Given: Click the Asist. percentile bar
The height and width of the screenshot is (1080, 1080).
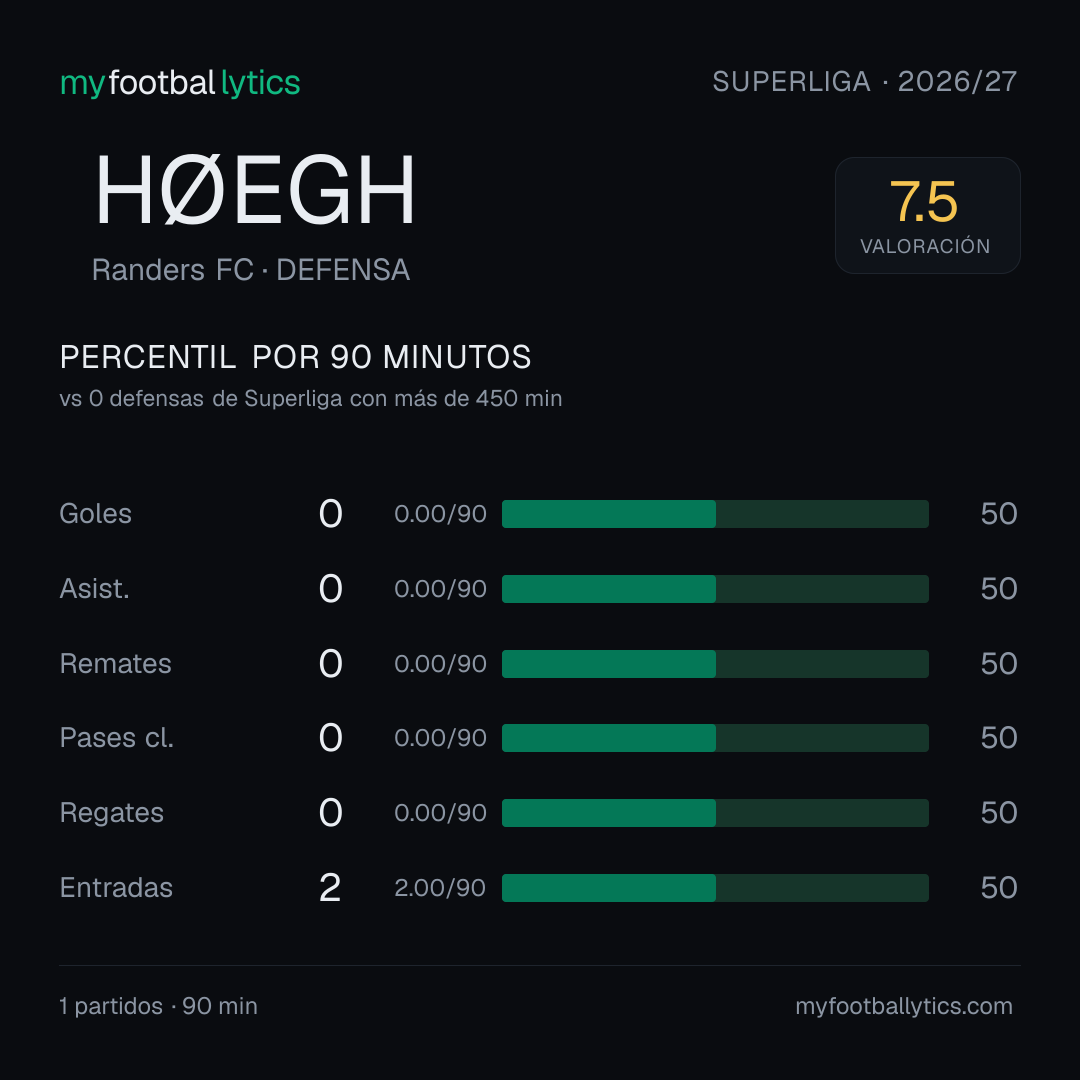Looking at the screenshot, I should click(715, 589).
